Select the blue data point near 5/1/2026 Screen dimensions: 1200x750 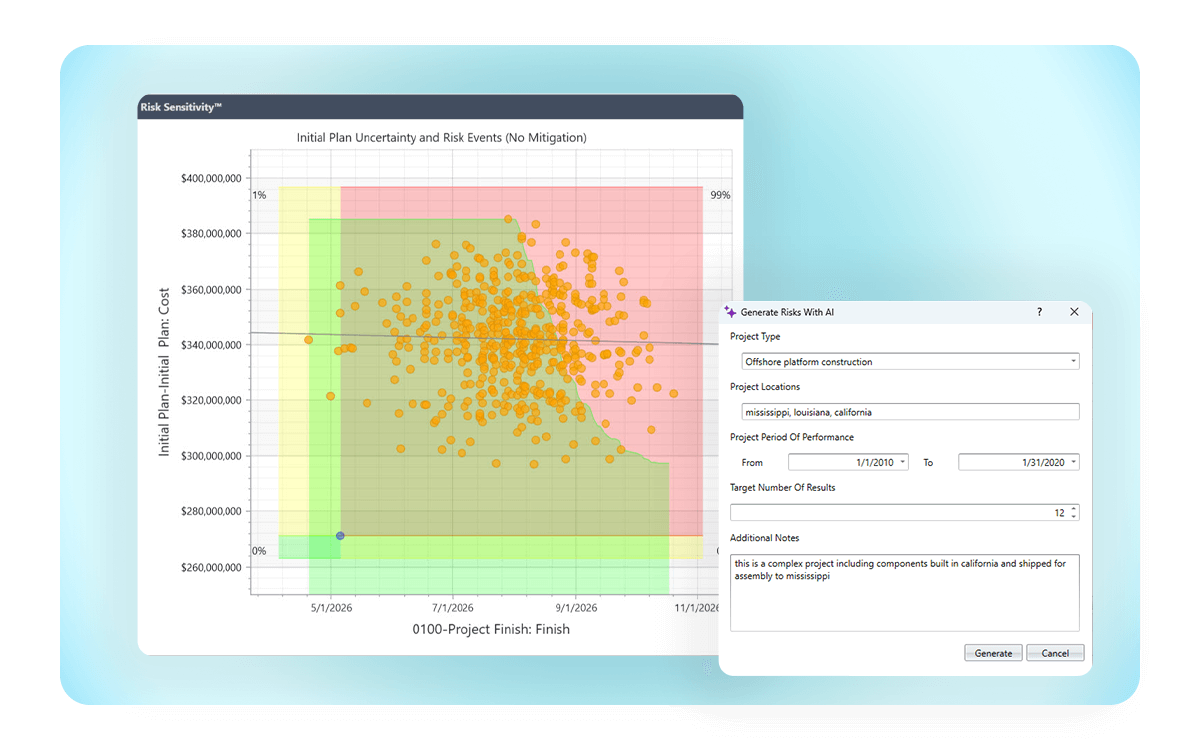[x=340, y=536]
